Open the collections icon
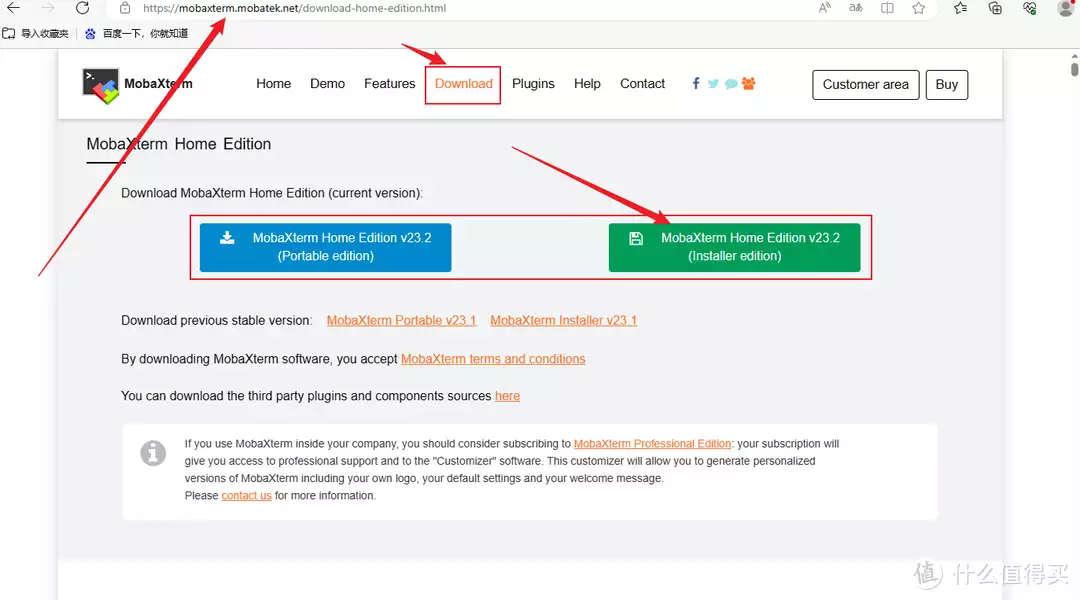Screen dimensions: 1080x600 [x=995, y=8]
